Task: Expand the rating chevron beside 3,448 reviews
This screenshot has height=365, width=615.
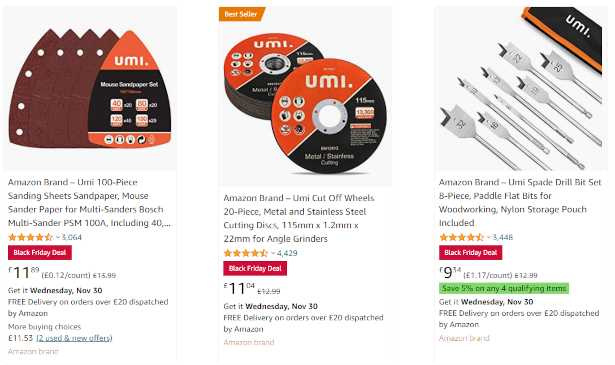Action: 489,237
